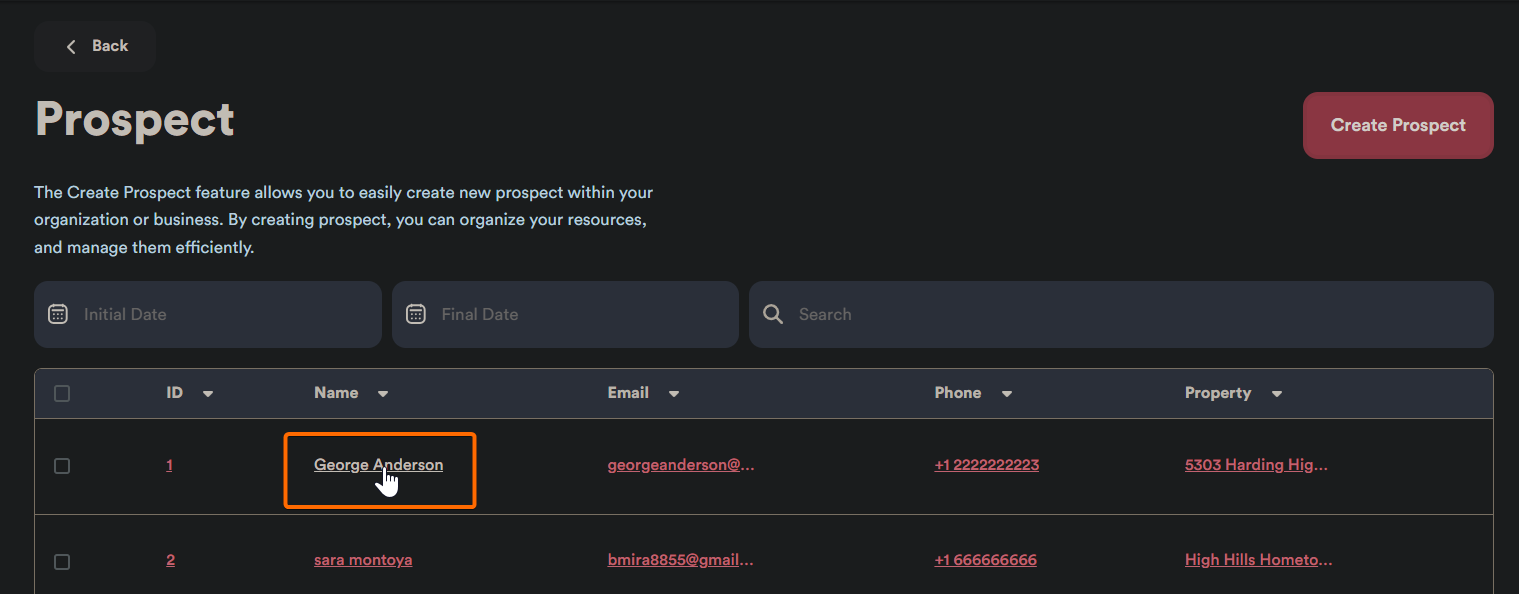Open sara montoya prospect link
Screen dimensions: 1519x594
click(x=363, y=560)
